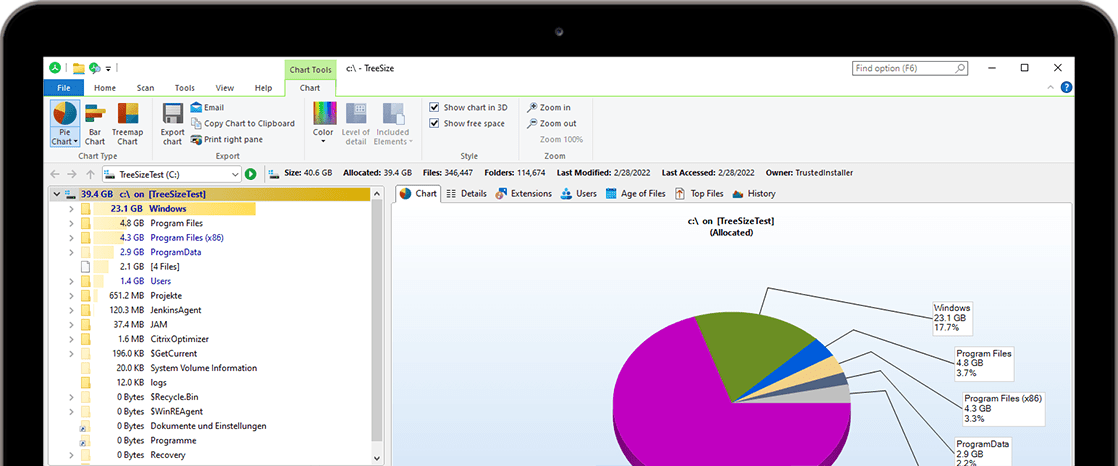Zoom out of the chart
The height and width of the screenshot is (466, 1118).
point(551,123)
